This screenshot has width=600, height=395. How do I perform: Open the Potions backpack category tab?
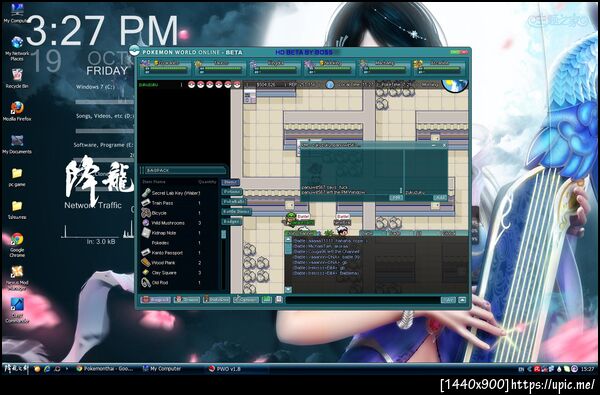[x=232, y=191]
